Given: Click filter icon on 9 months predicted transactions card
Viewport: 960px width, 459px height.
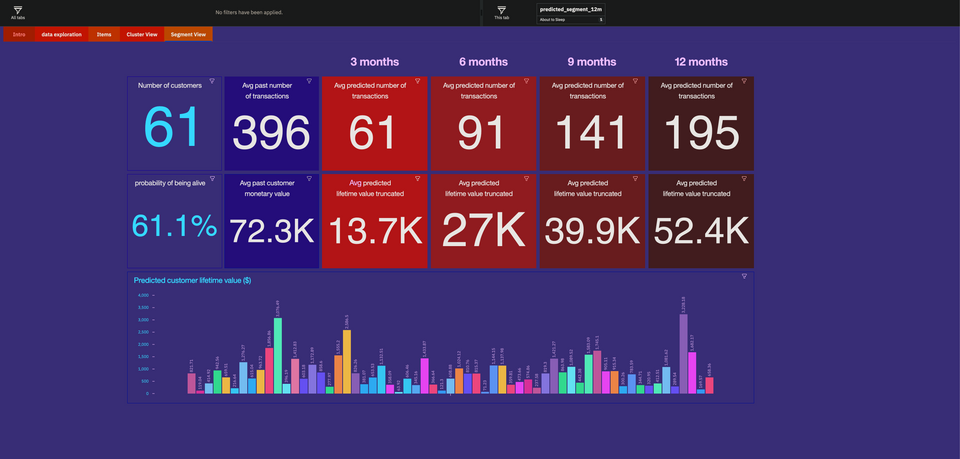Looking at the screenshot, I should point(636,81).
